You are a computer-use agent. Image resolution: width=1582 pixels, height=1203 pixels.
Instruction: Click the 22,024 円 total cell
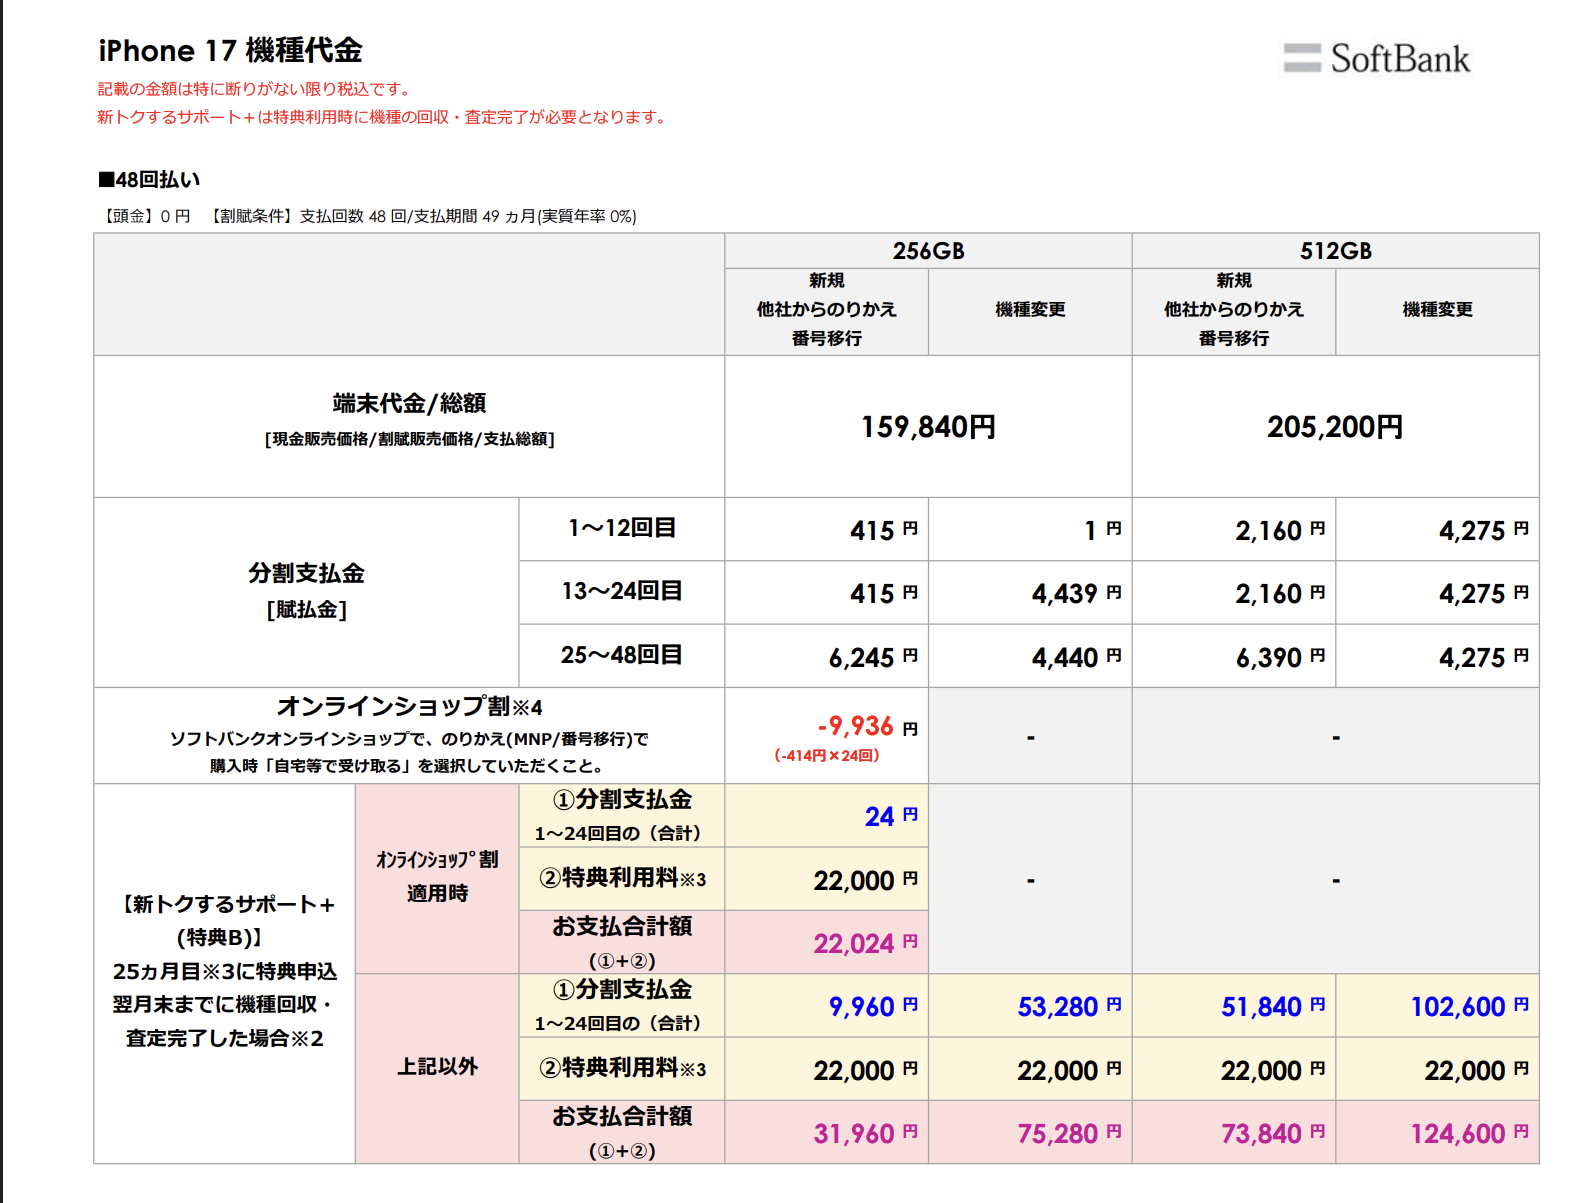click(826, 943)
